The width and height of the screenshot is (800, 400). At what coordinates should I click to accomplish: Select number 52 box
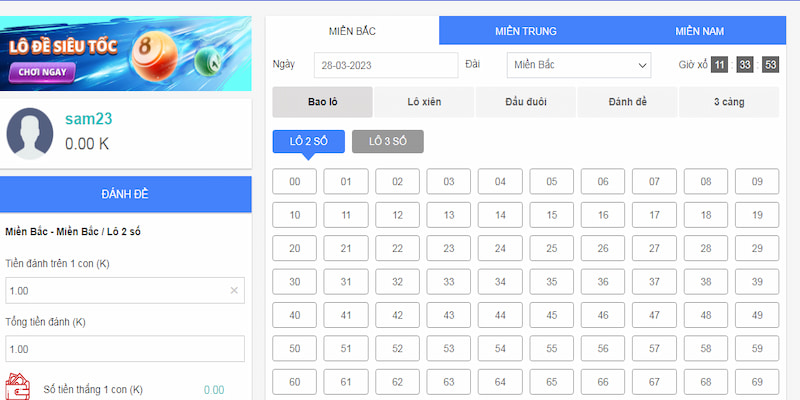point(397,348)
